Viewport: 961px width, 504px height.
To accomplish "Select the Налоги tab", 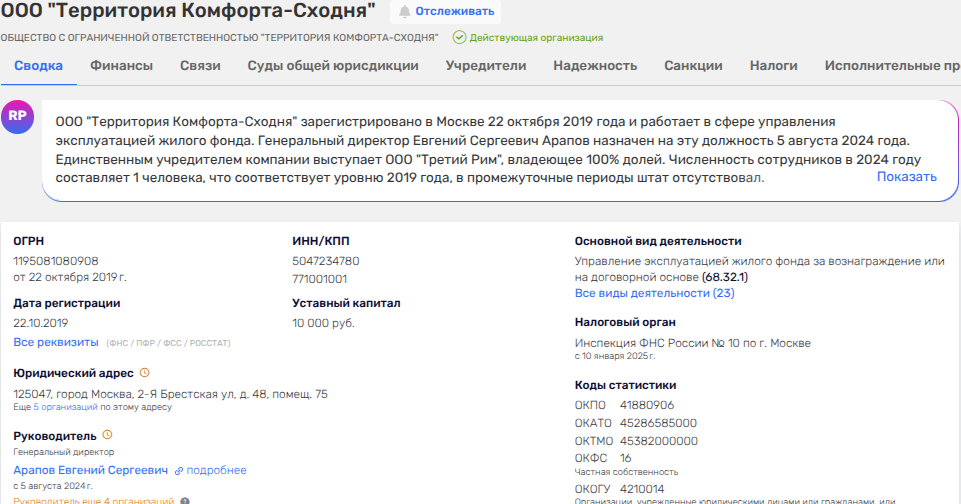I will (x=773, y=66).
